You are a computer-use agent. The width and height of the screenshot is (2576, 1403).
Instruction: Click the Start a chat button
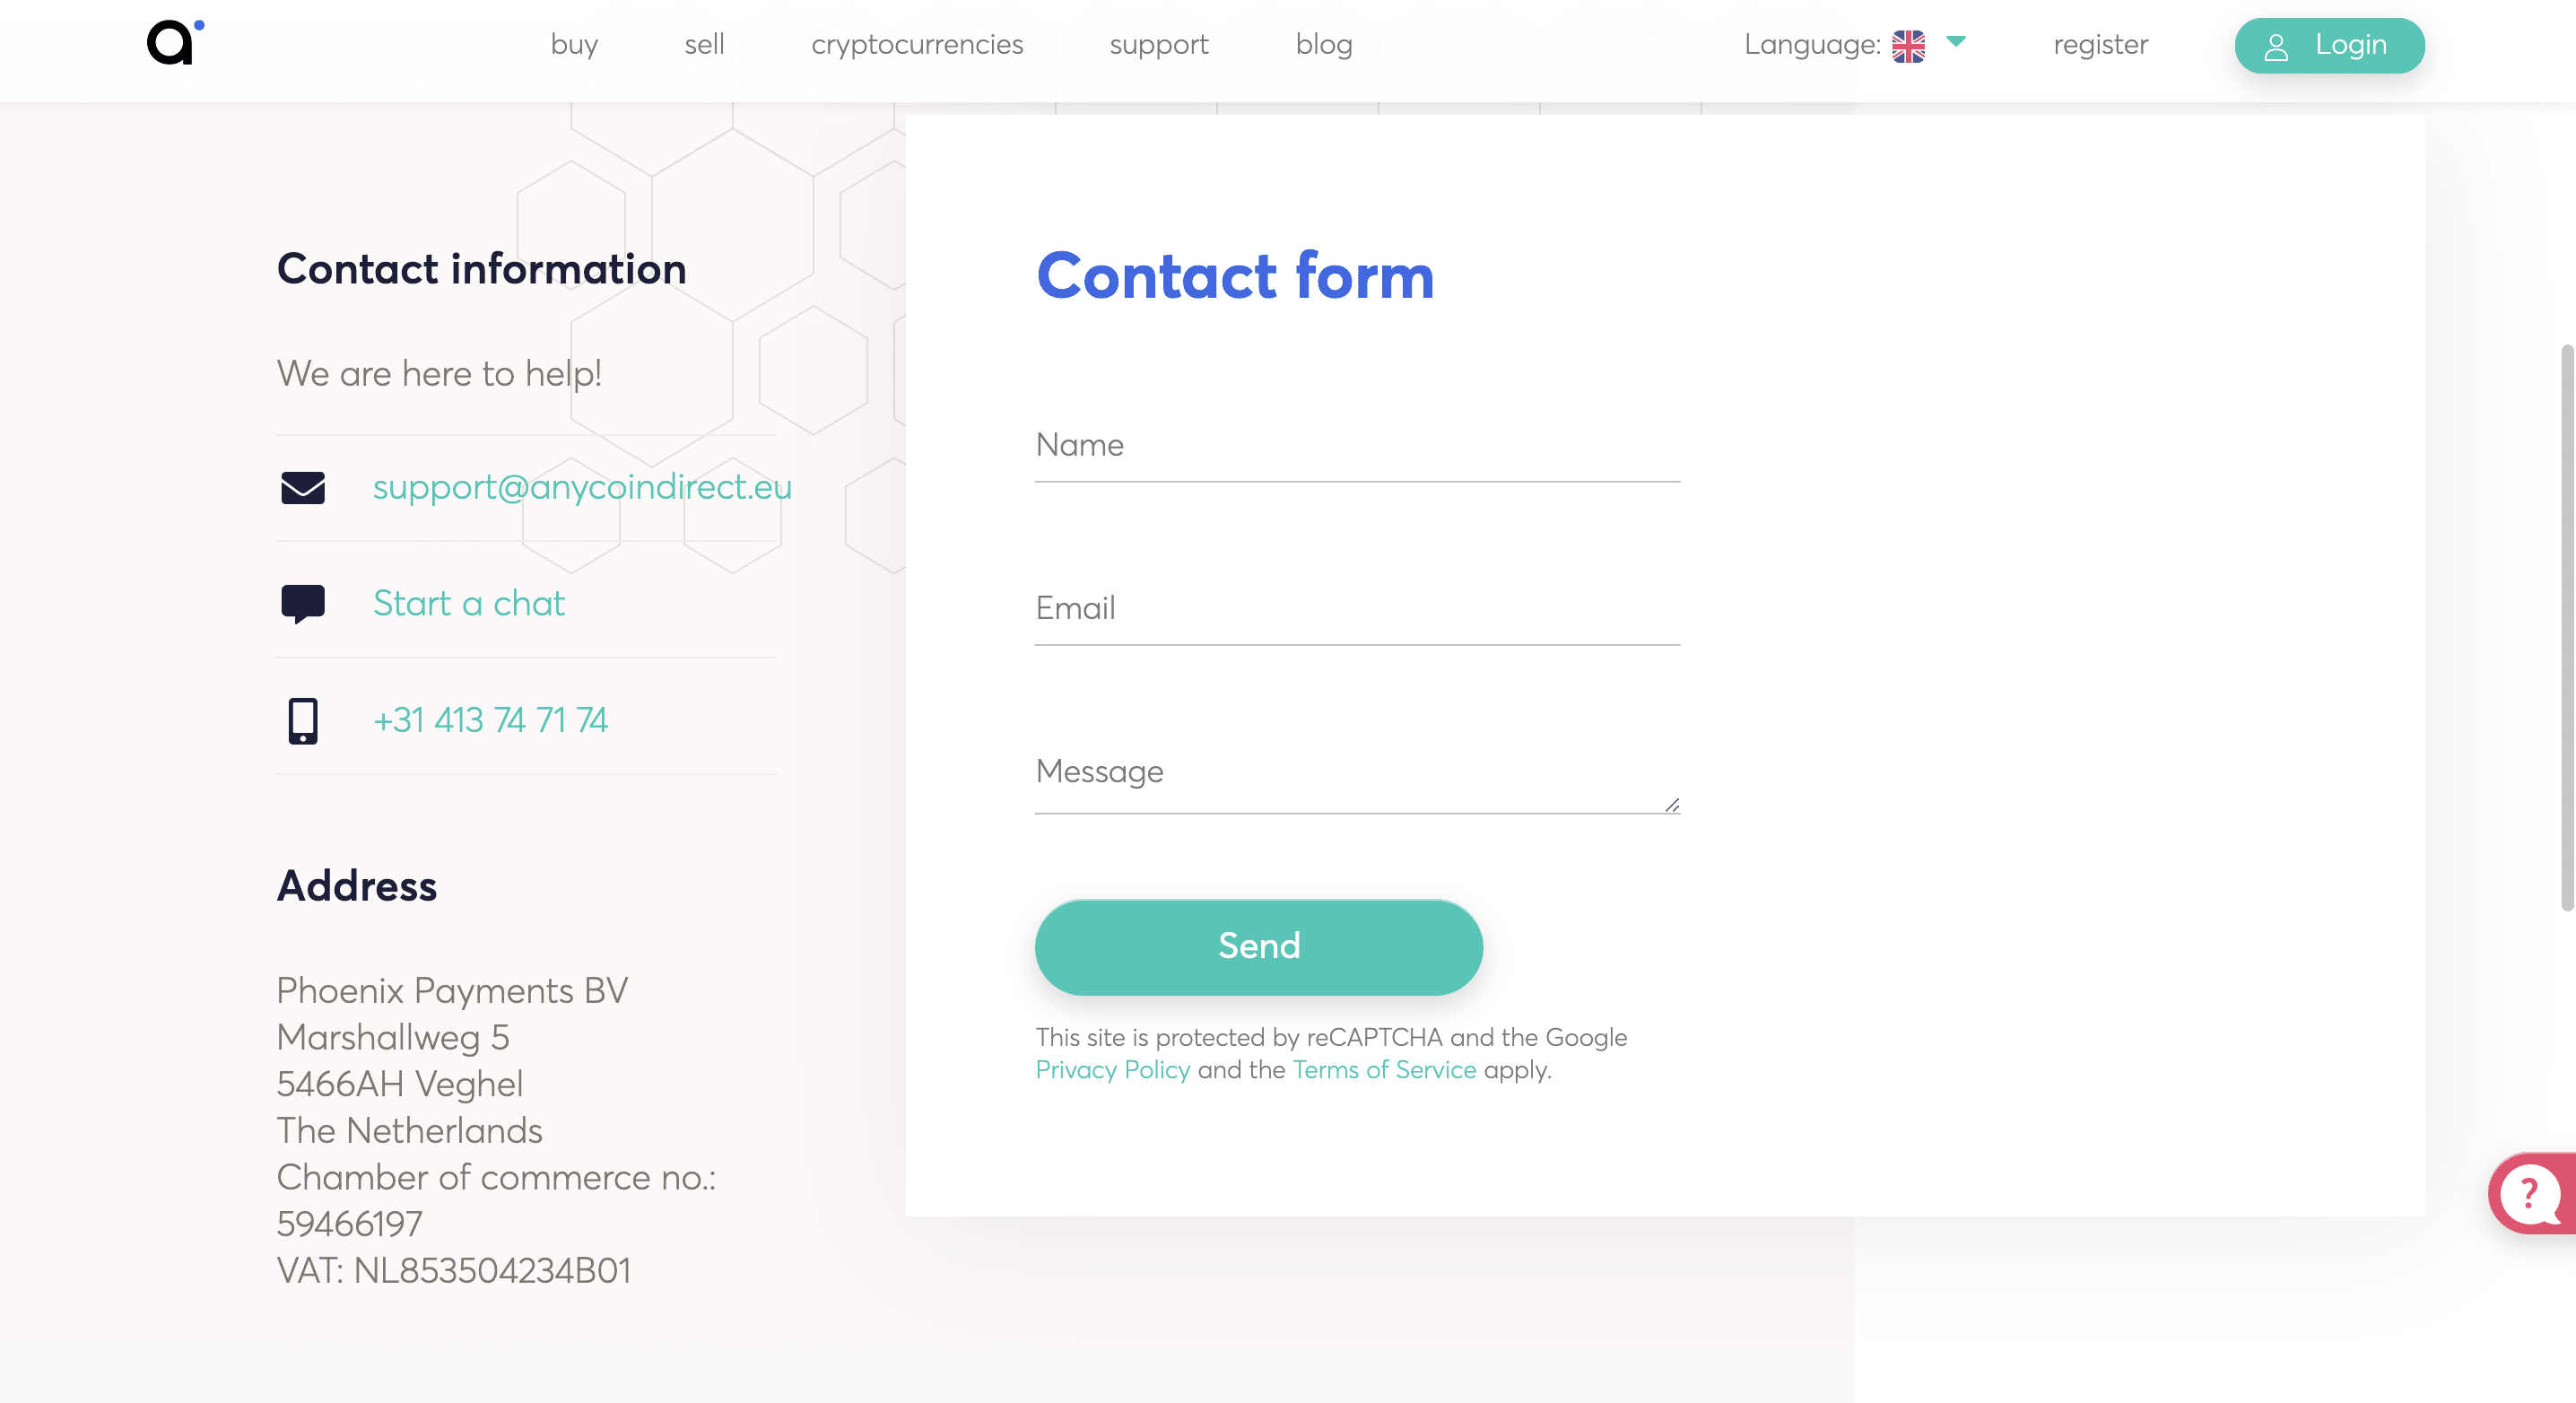[470, 603]
